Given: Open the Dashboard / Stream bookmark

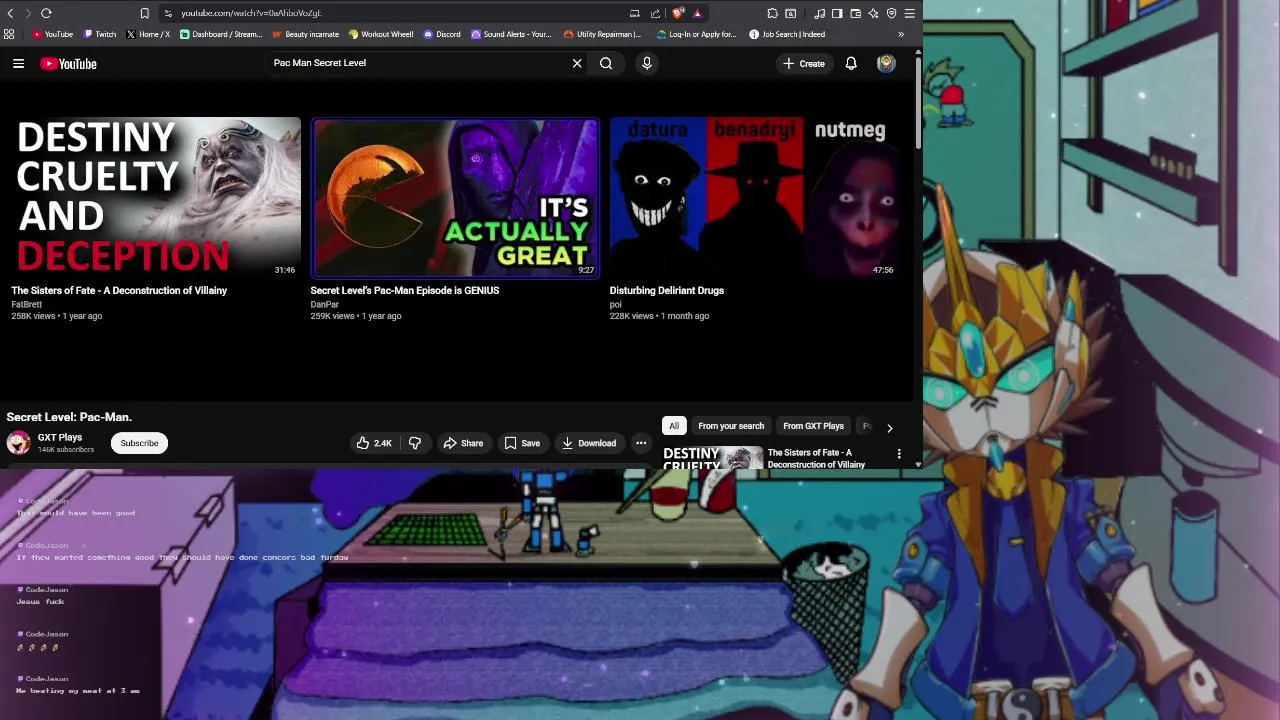Looking at the screenshot, I should pyautogui.click(x=221, y=34).
